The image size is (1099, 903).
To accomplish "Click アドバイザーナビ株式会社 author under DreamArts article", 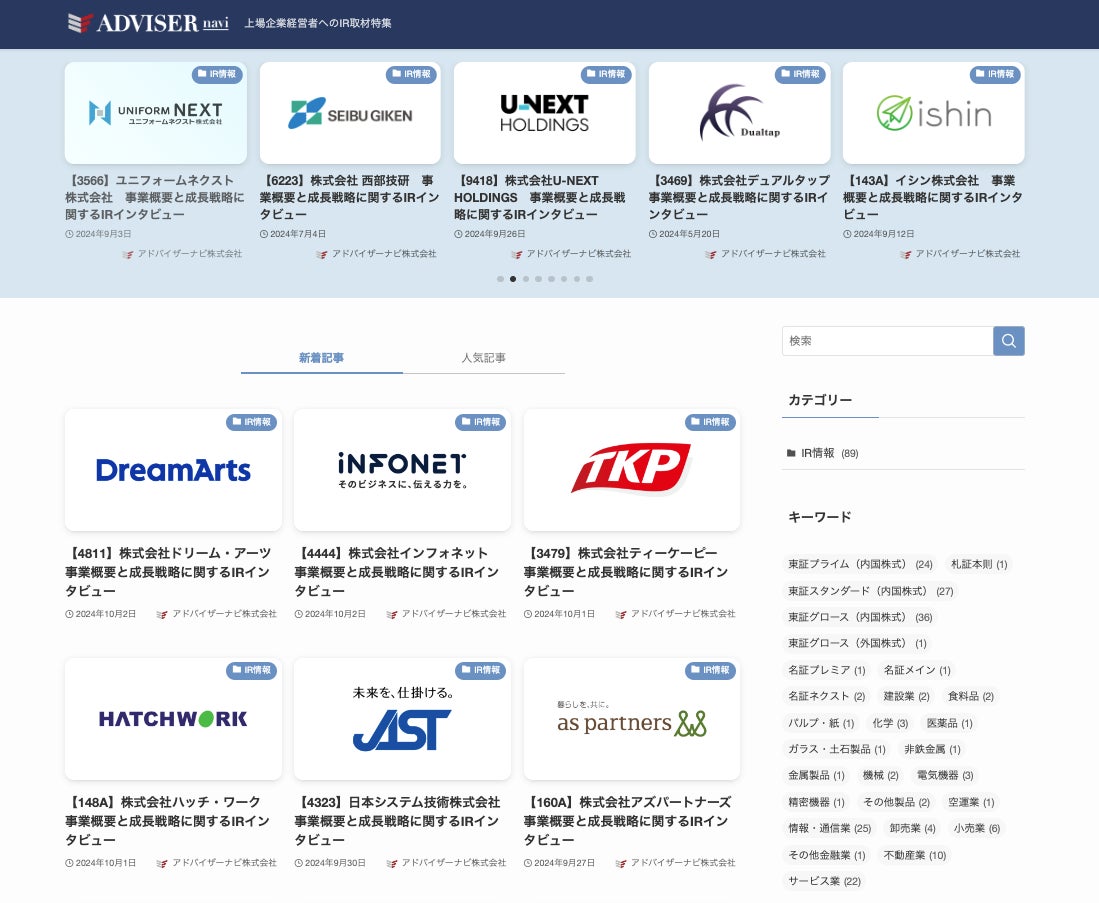I will click(217, 614).
